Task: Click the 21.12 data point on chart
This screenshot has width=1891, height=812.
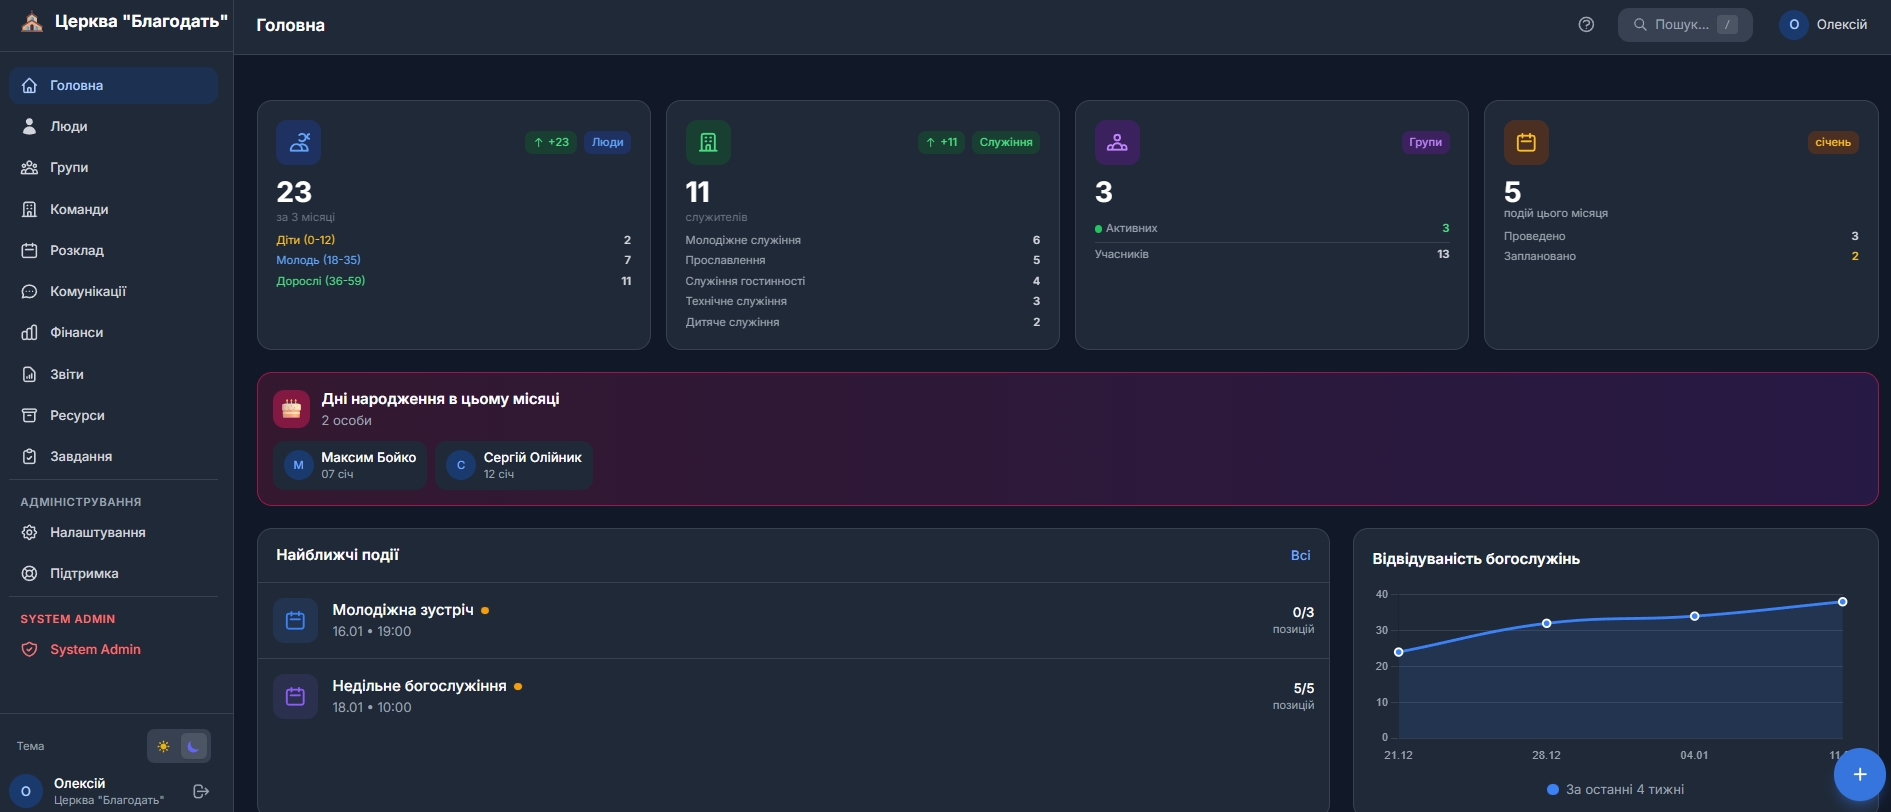Action: [1398, 652]
